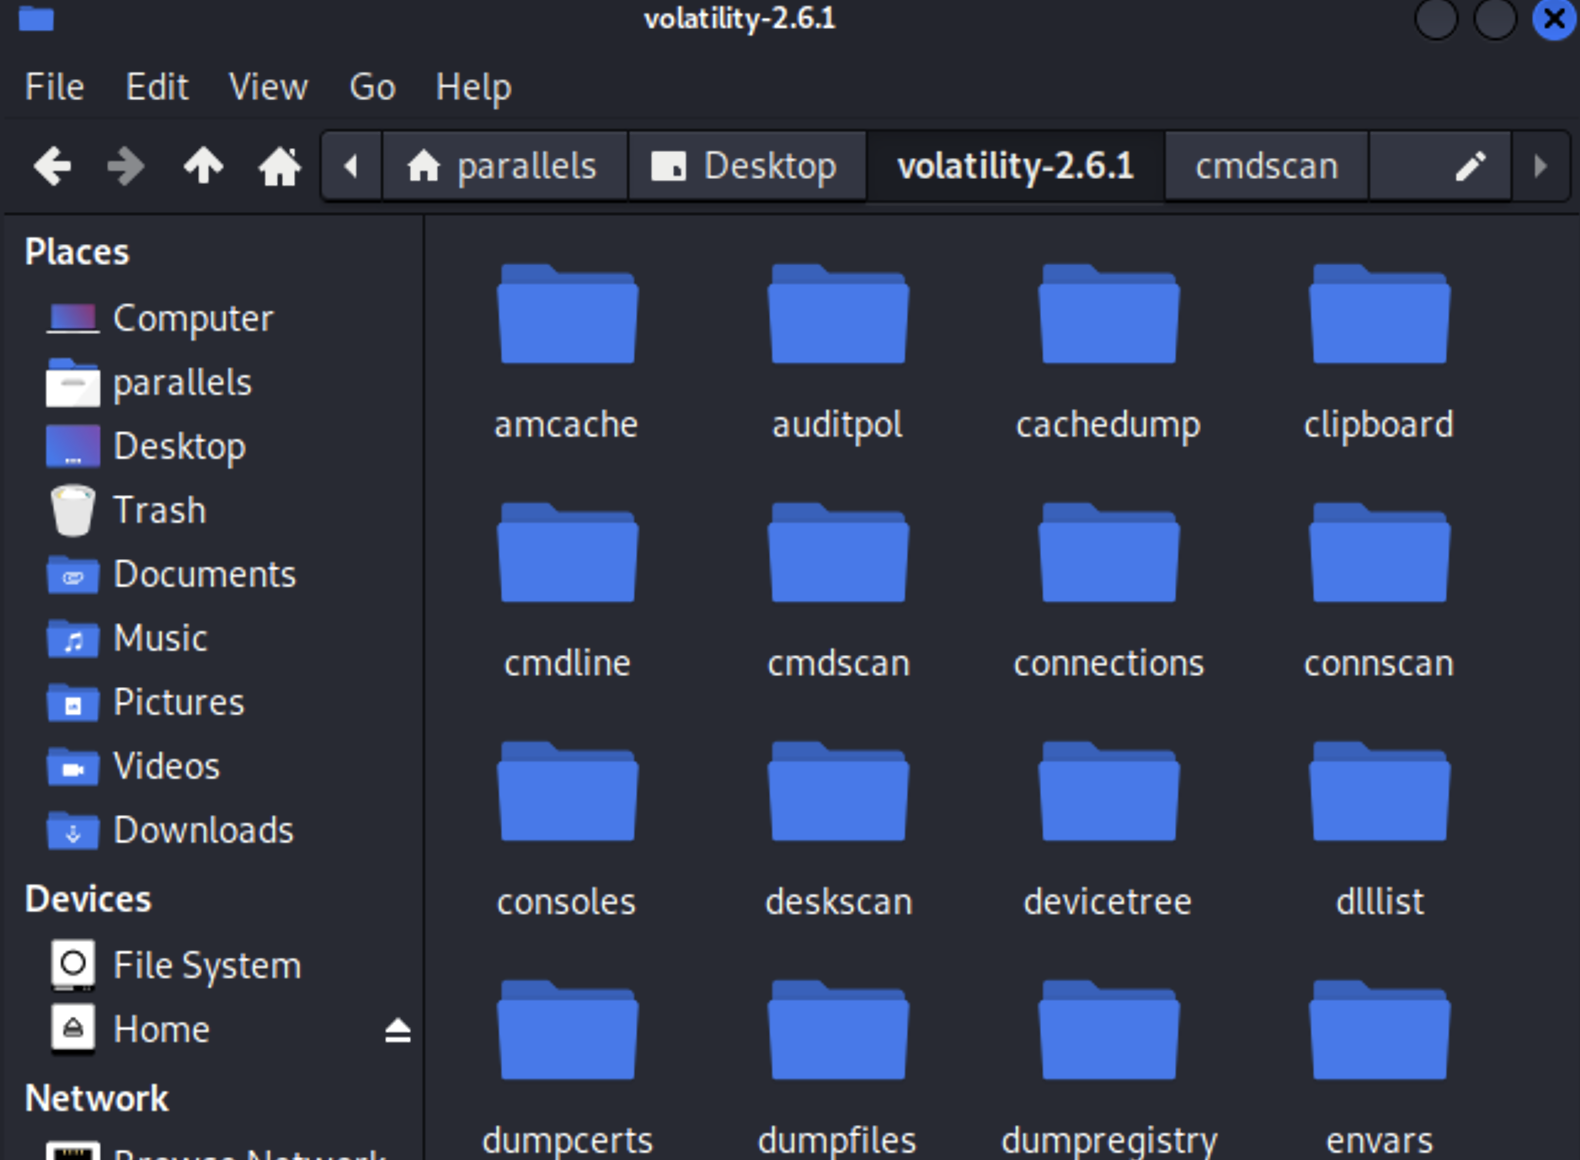
Task: Select the dumpcerts folder icon
Action: pyautogui.click(x=567, y=1031)
